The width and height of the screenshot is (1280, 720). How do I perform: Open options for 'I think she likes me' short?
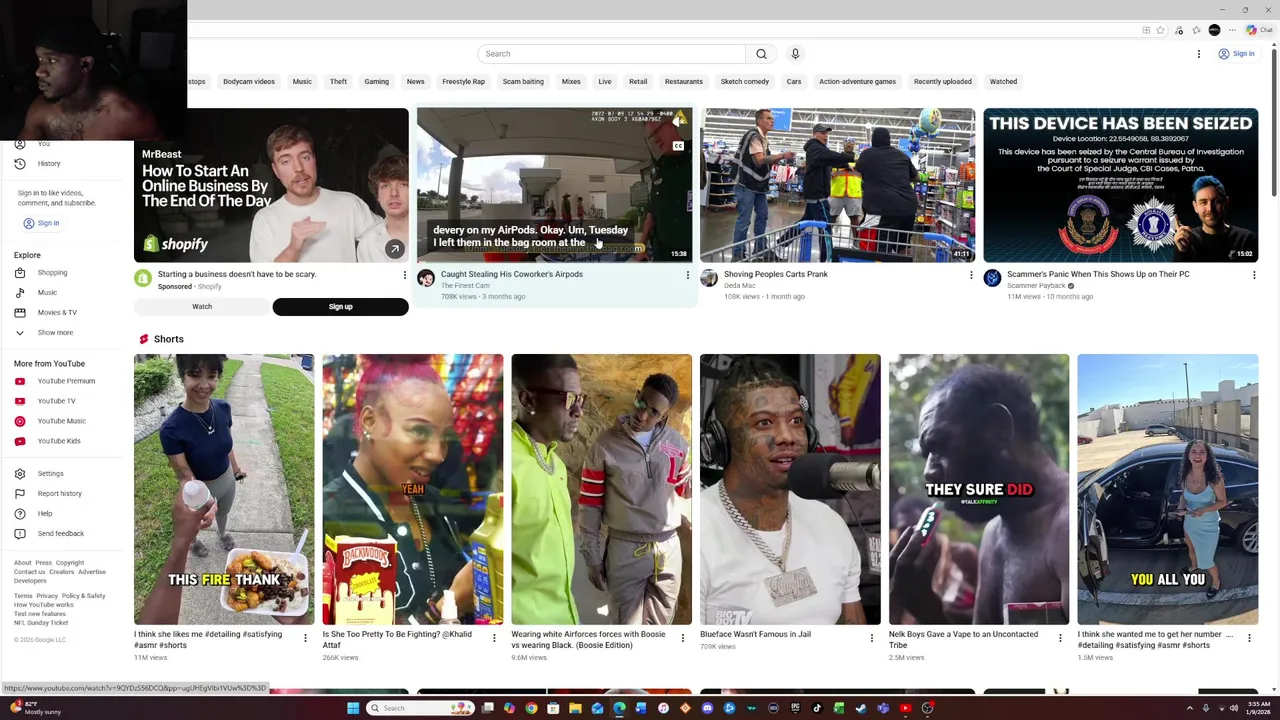coord(305,638)
